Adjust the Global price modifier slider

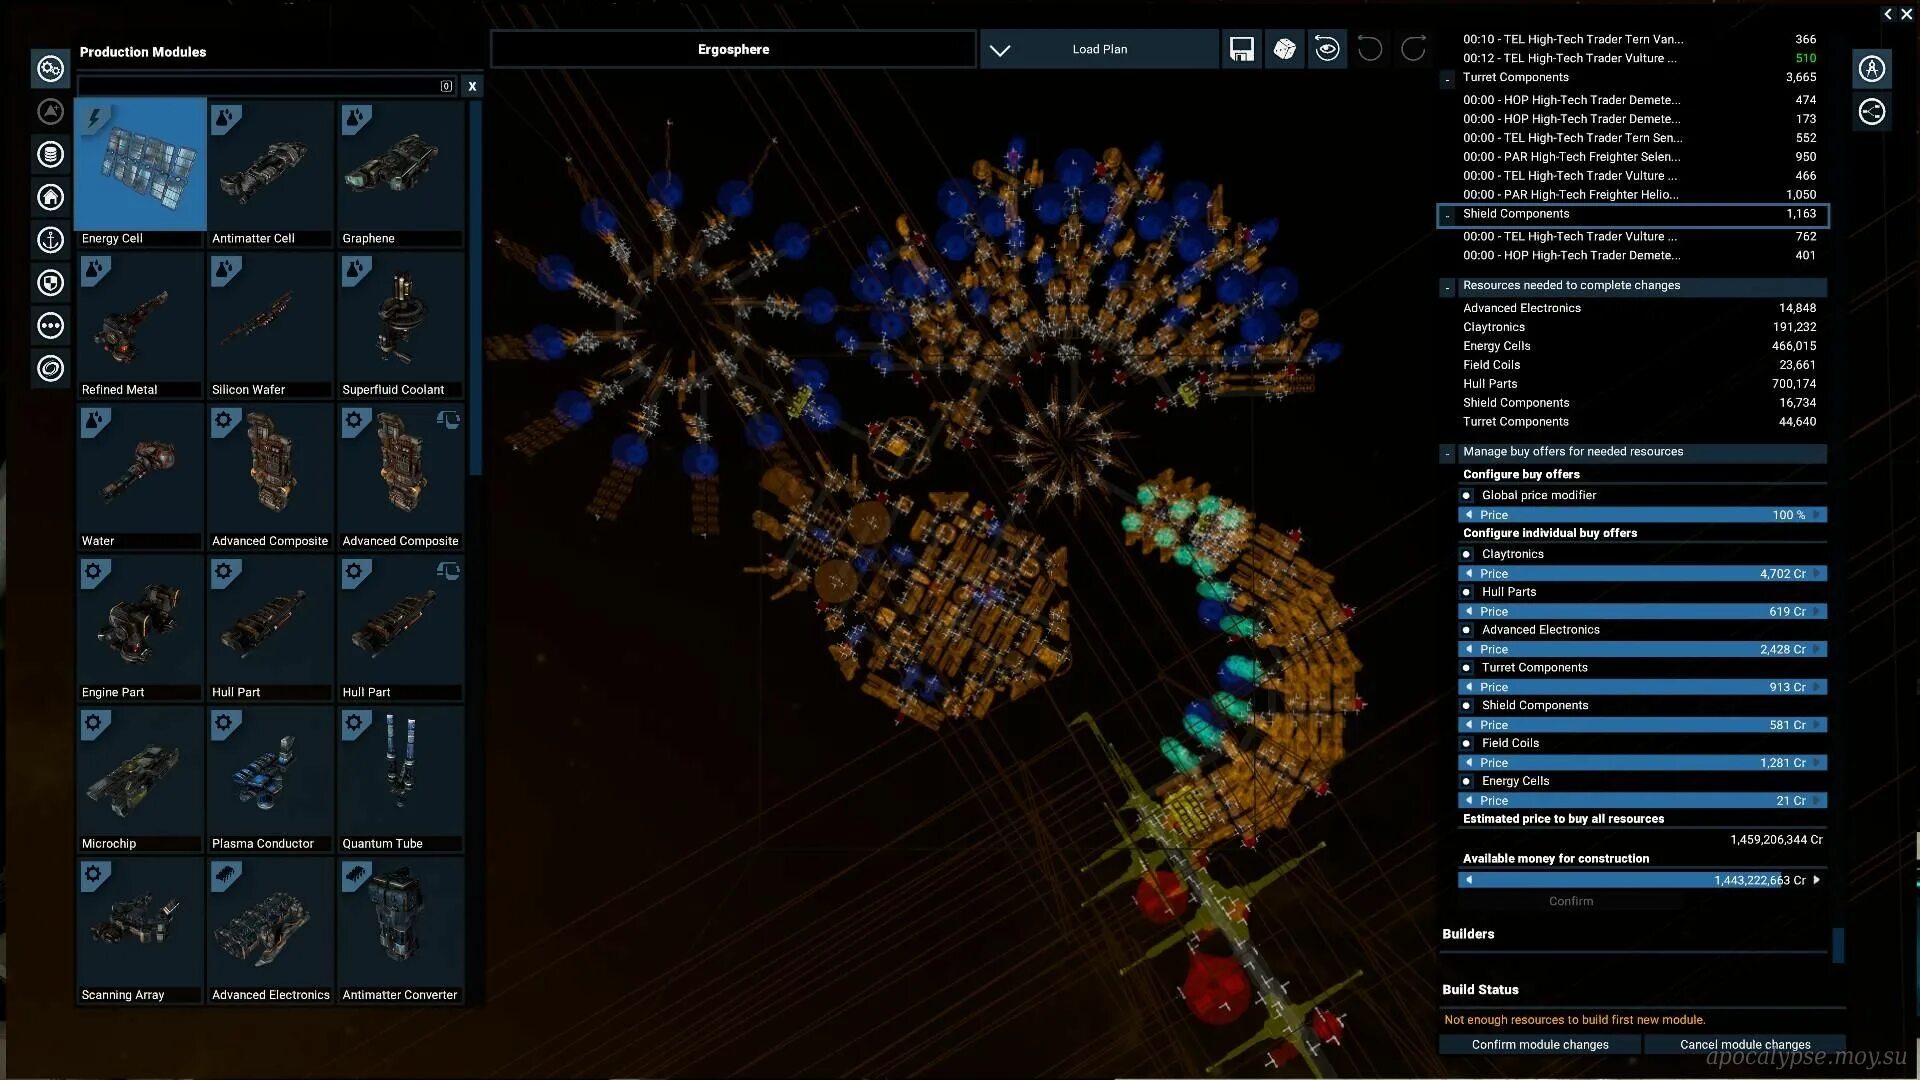(x=1642, y=515)
